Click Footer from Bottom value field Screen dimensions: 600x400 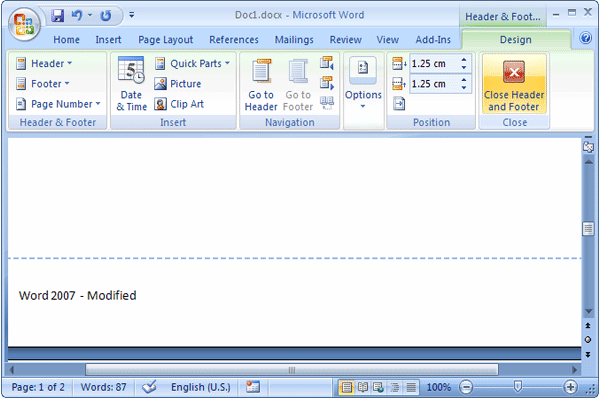point(433,83)
